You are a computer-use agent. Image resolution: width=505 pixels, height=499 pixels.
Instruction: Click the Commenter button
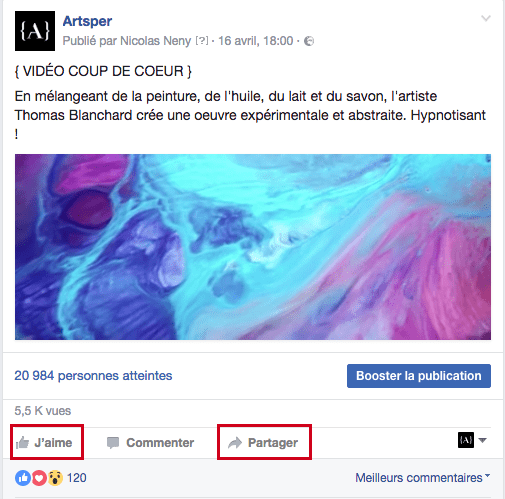(x=150, y=443)
